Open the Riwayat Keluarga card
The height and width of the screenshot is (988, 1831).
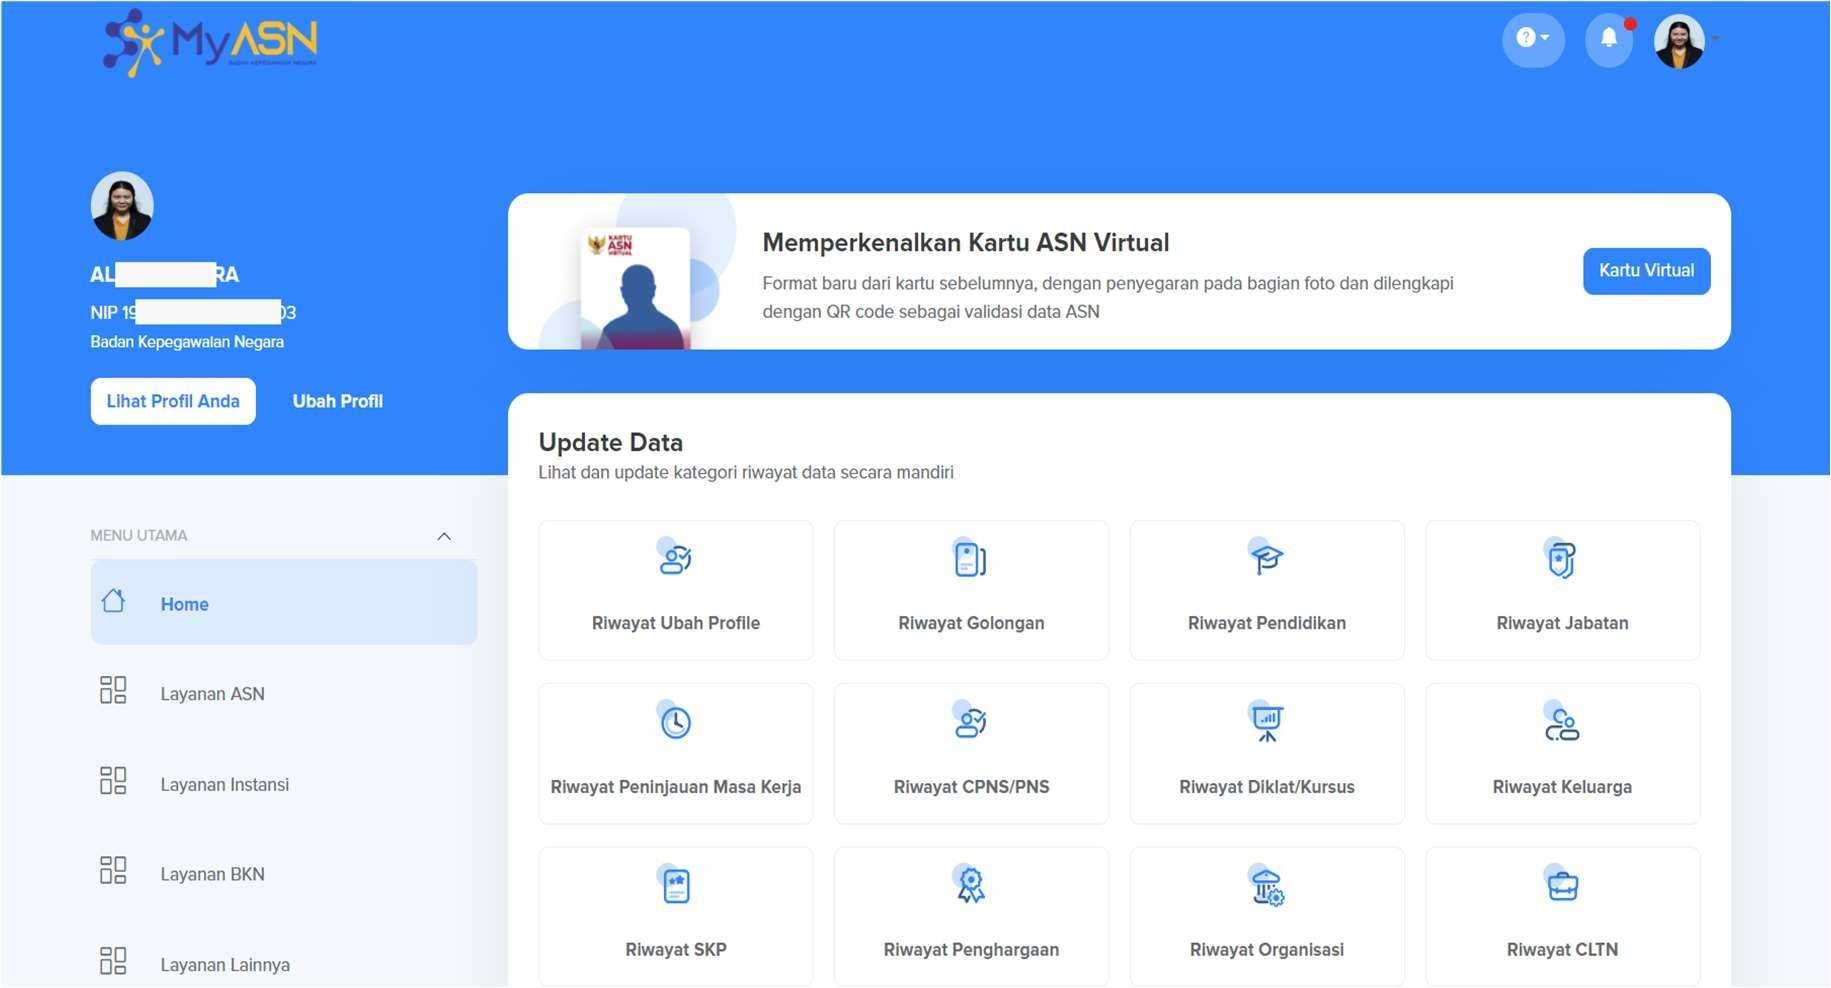[1562, 754]
